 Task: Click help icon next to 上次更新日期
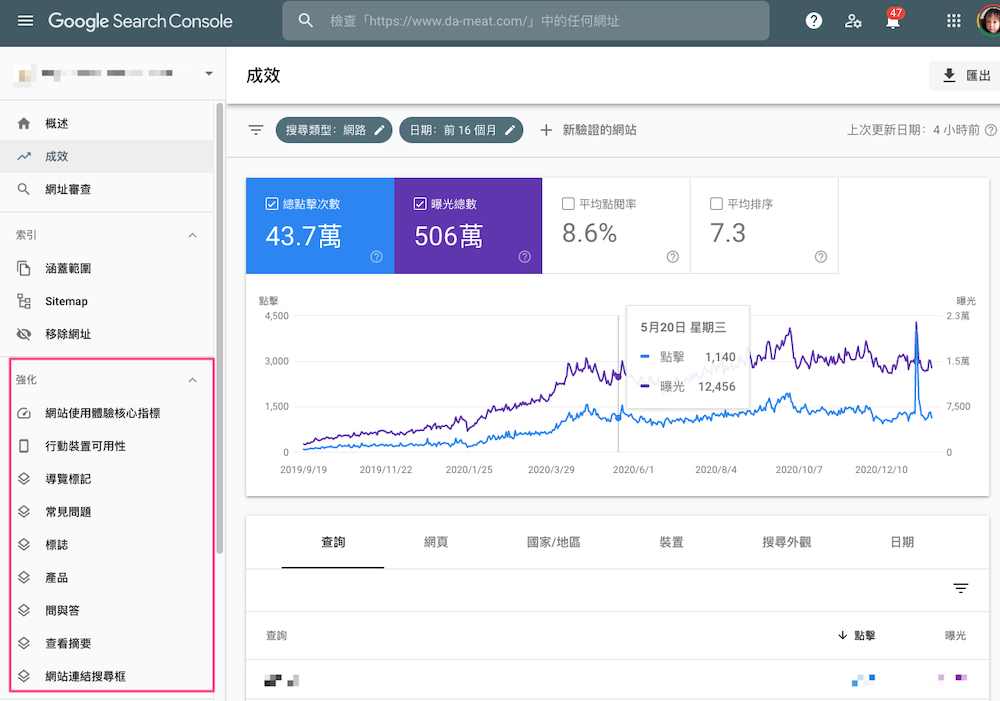(990, 130)
